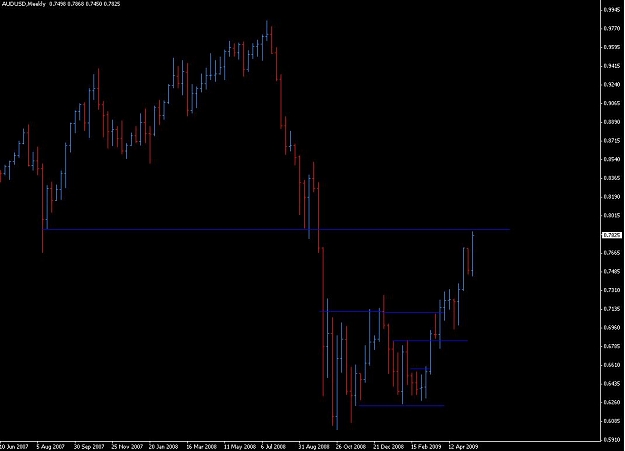This screenshot has height=451, width=625.
Task: Click the 0.6960 price axis label
Action: (x=612, y=327)
